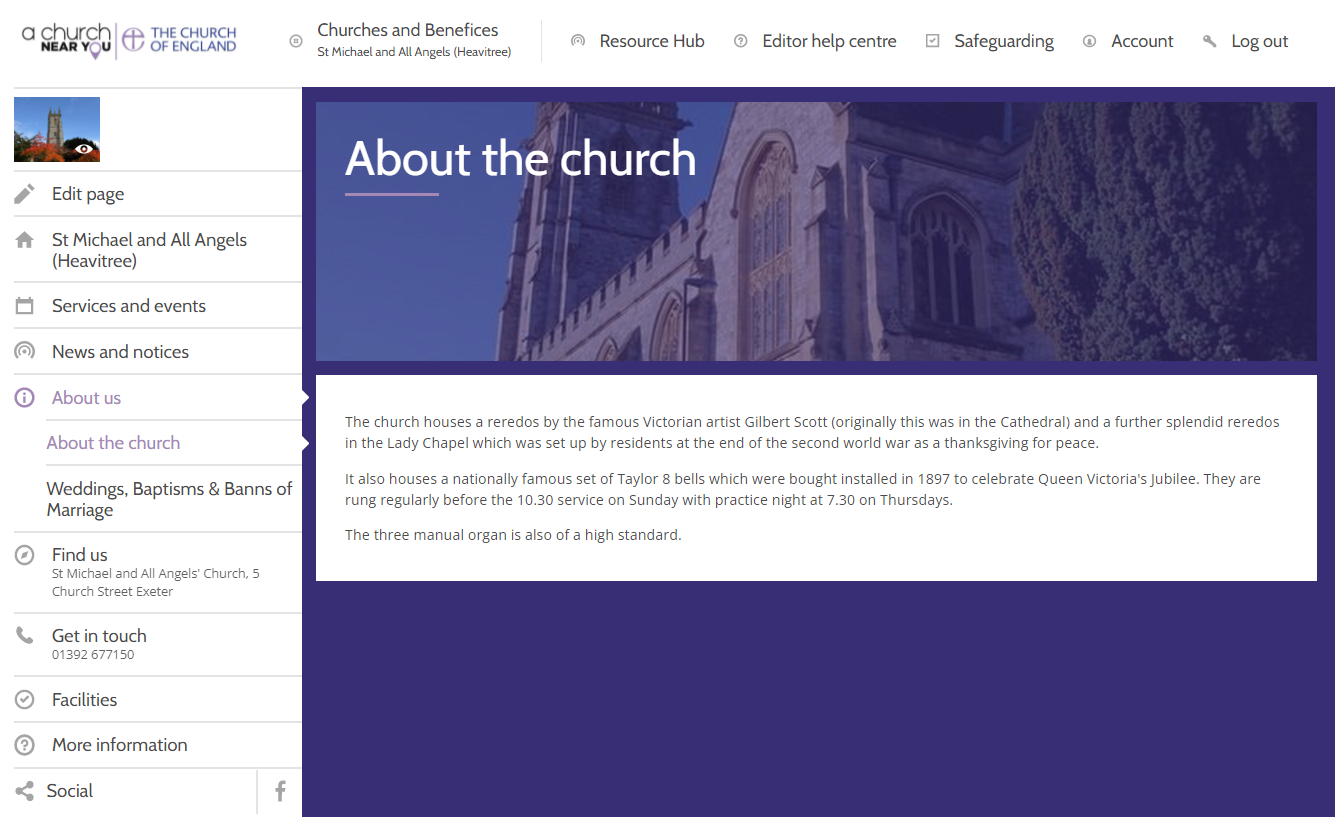1335x817 pixels.
Task: Click the church address text under Find us
Action: tap(155, 583)
